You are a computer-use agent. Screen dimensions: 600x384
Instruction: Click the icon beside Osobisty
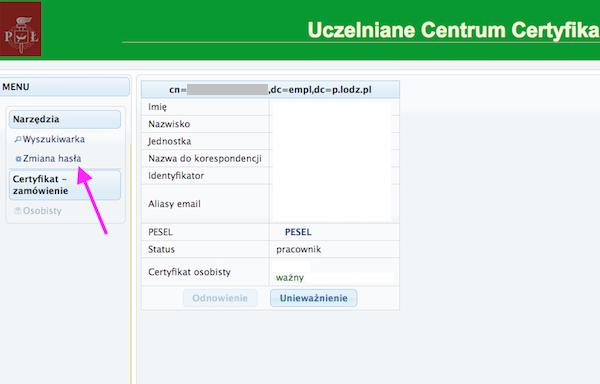[18, 211]
